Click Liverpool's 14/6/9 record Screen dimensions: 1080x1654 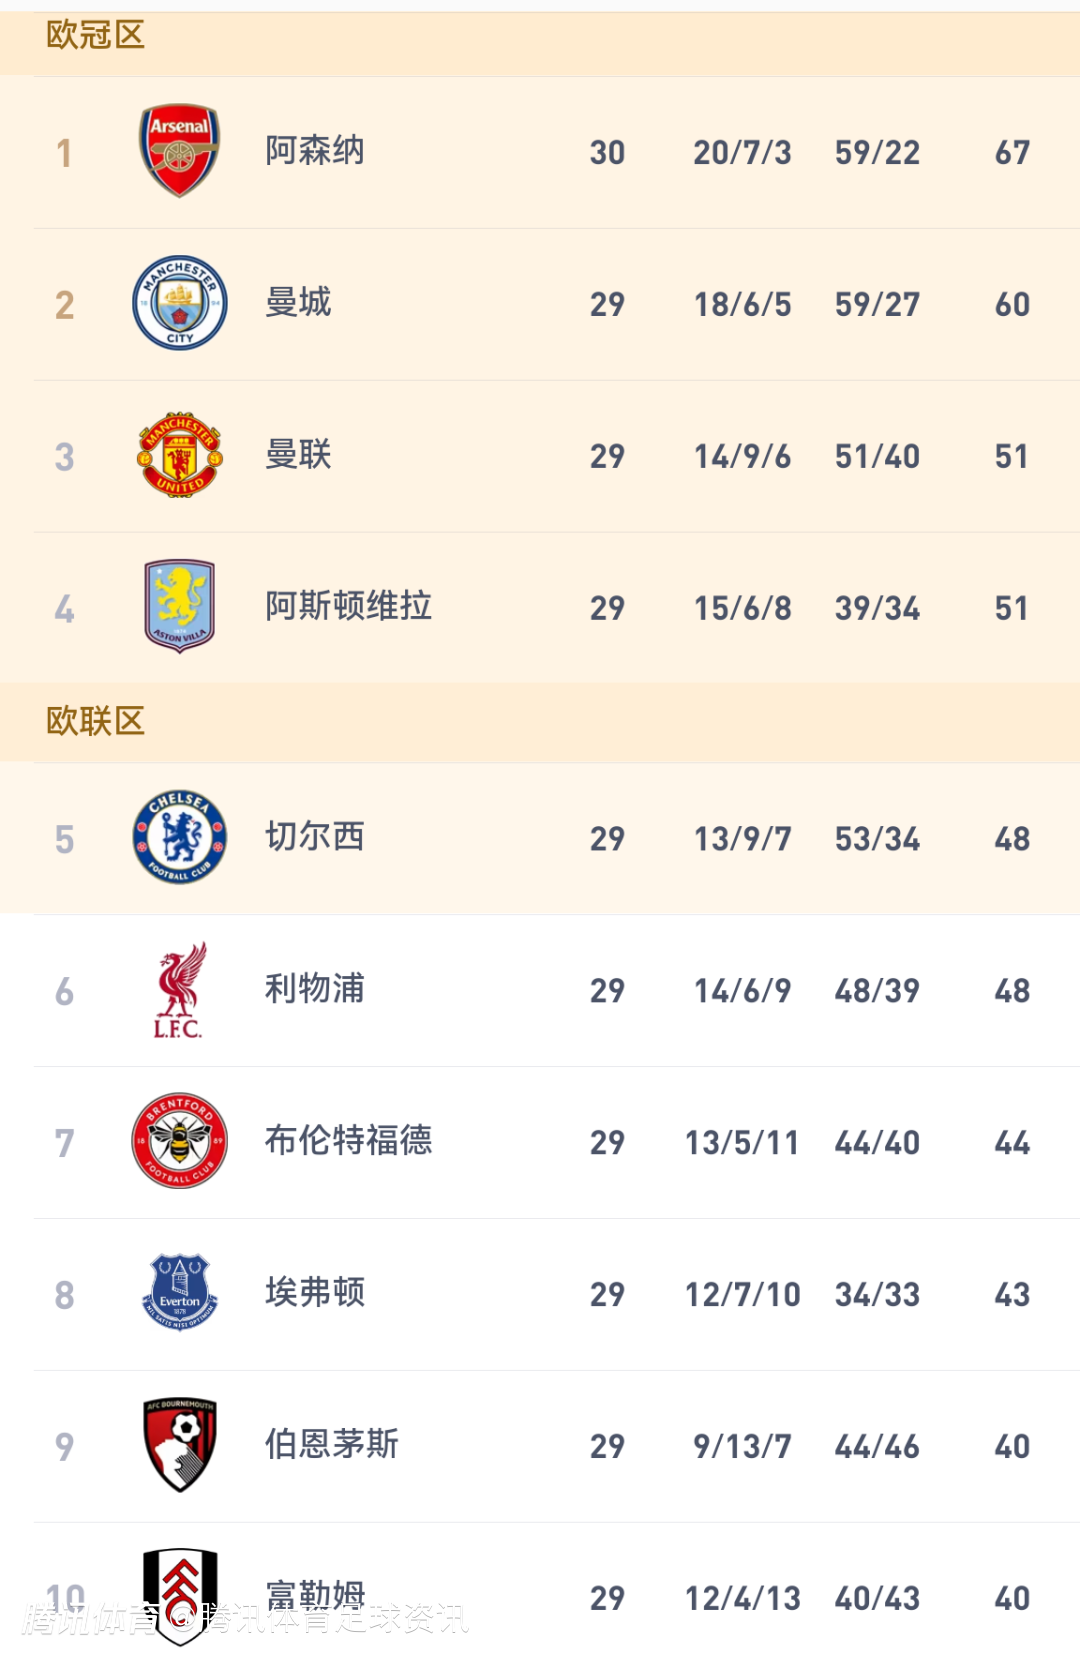[x=742, y=991]
